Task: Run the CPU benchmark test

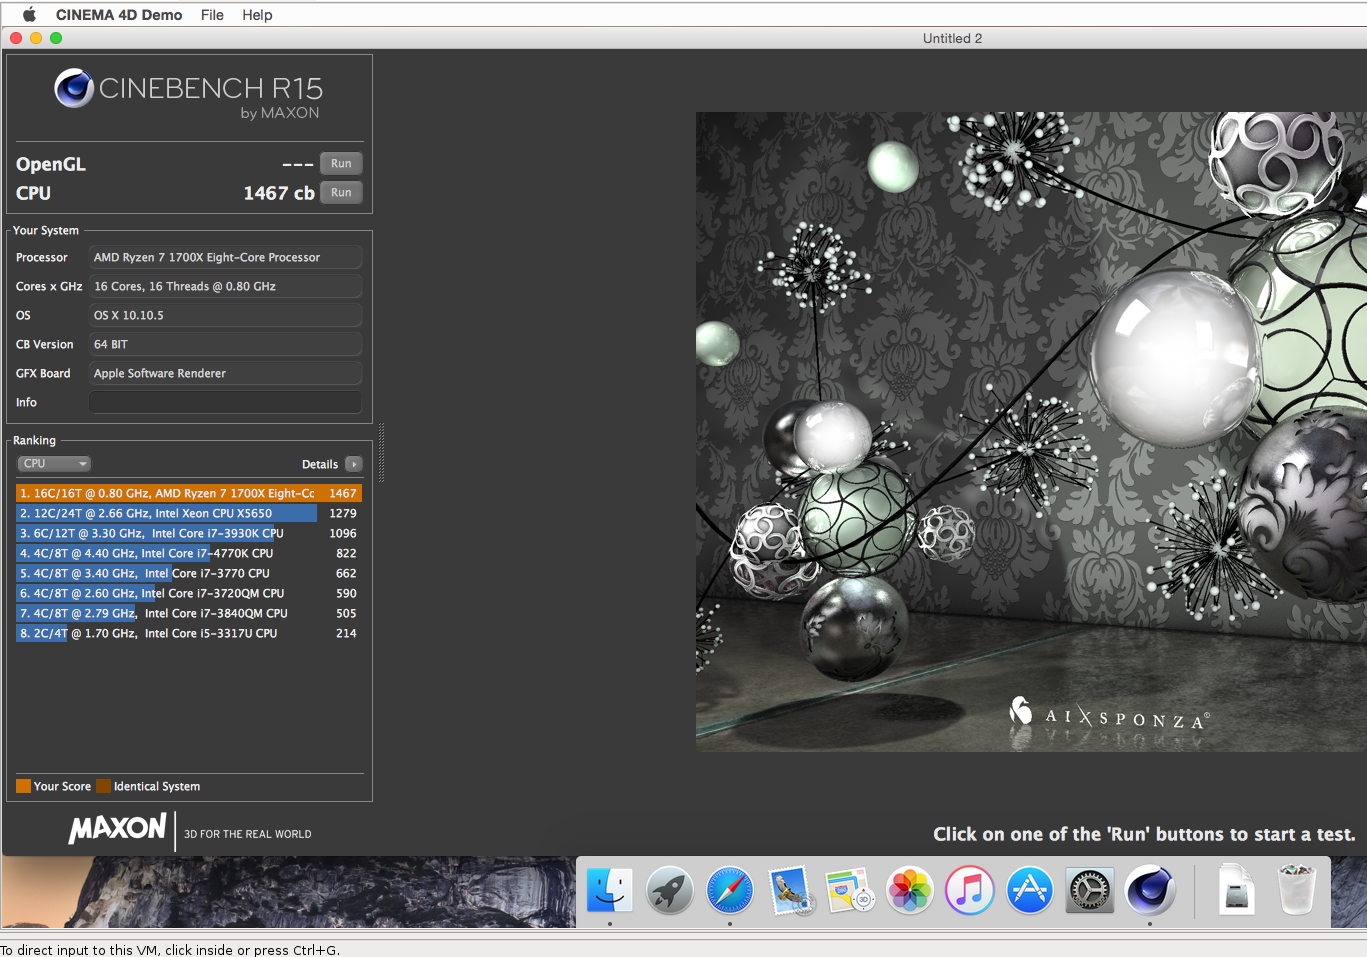Action: pos(341,193)
